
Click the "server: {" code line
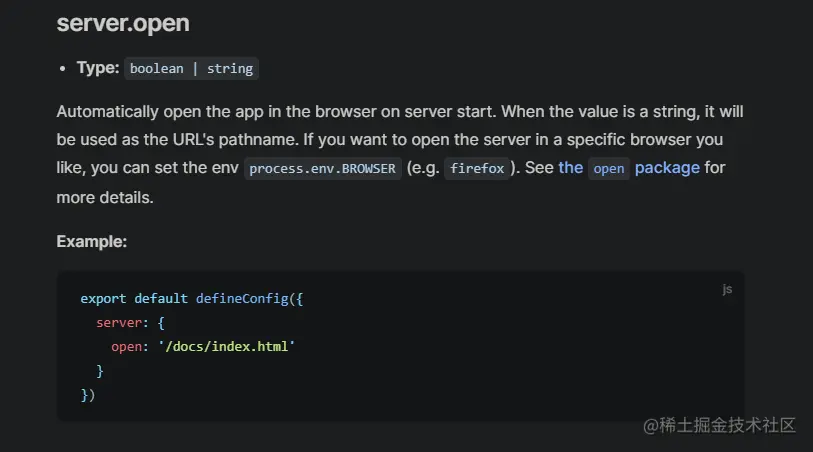[x=130, y=323]
